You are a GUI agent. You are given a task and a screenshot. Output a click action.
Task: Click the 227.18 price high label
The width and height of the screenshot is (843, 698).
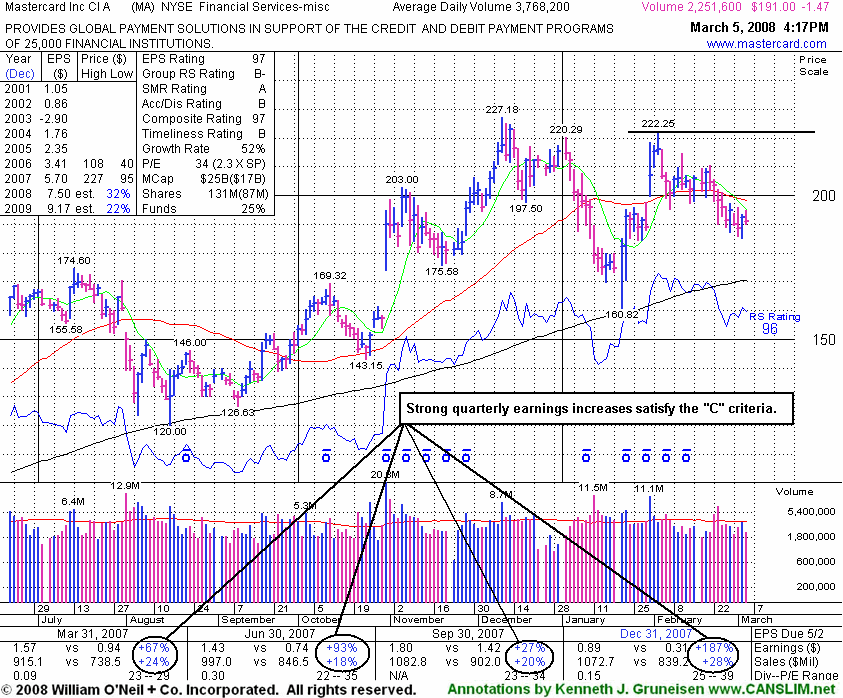502,110
